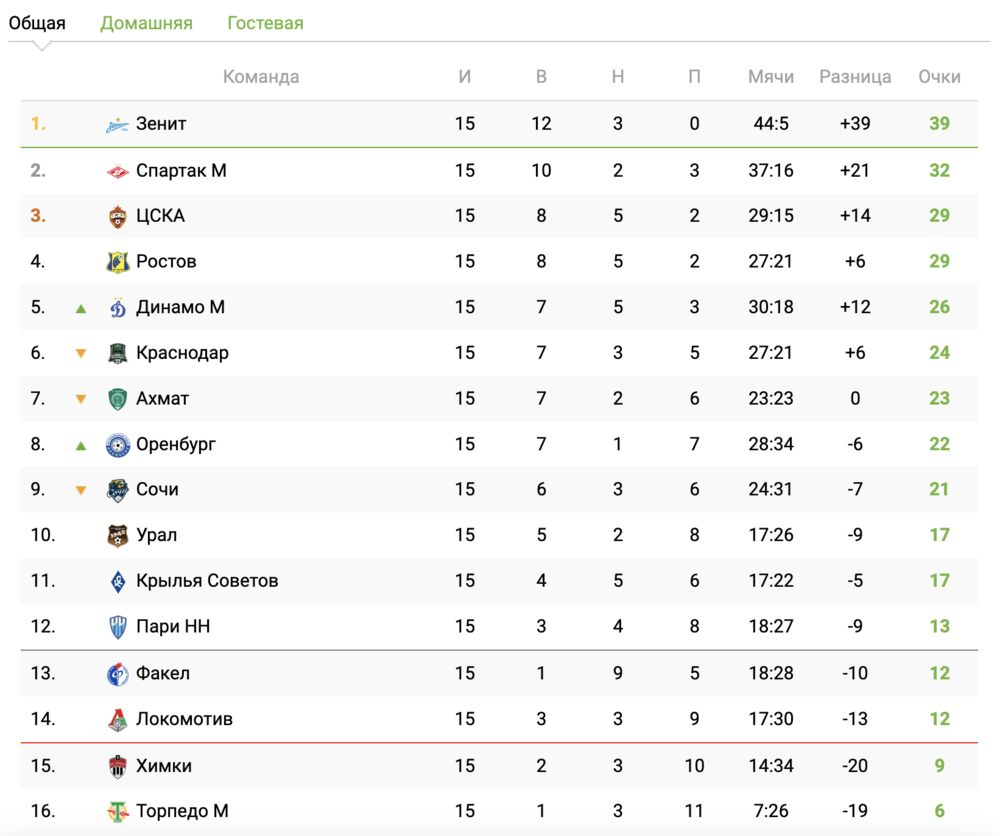This screenshot has height=836, width=1000.
Task: Click the Fakel club logo icon
Action: click(118, 674)
